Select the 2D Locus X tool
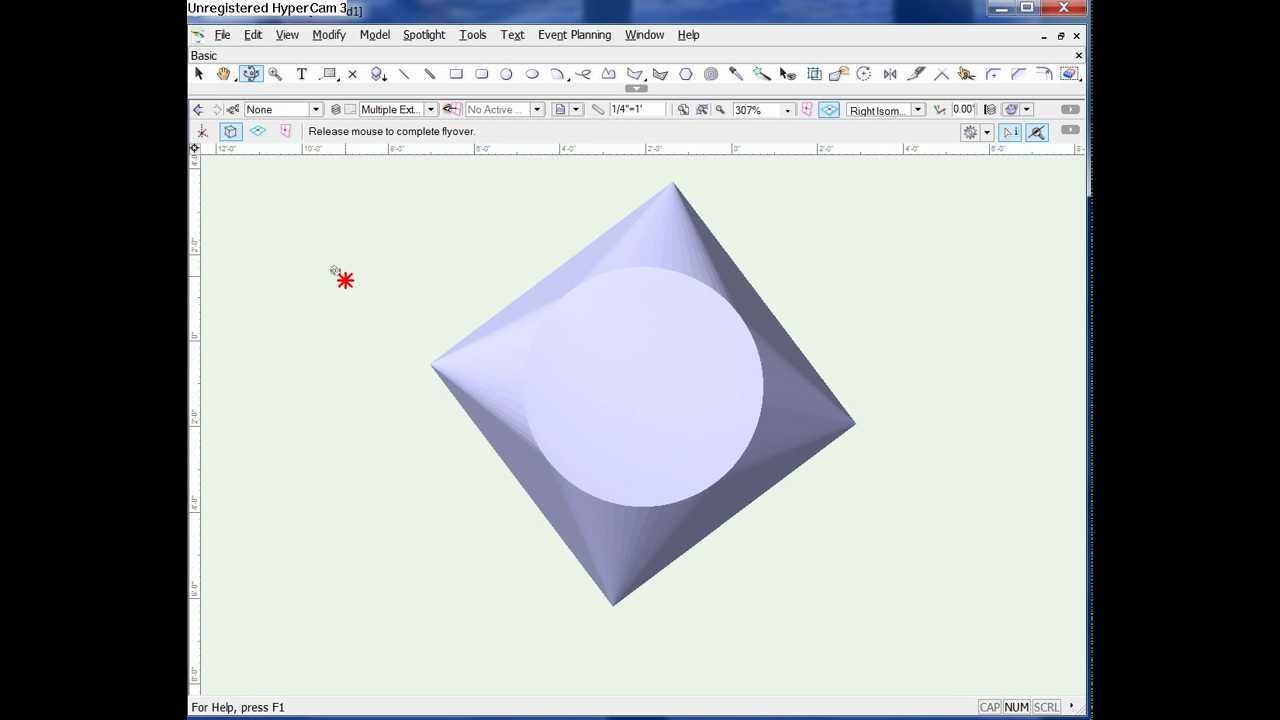The height and width of the screenshot is (720, 1280). (x=352, y=74)
